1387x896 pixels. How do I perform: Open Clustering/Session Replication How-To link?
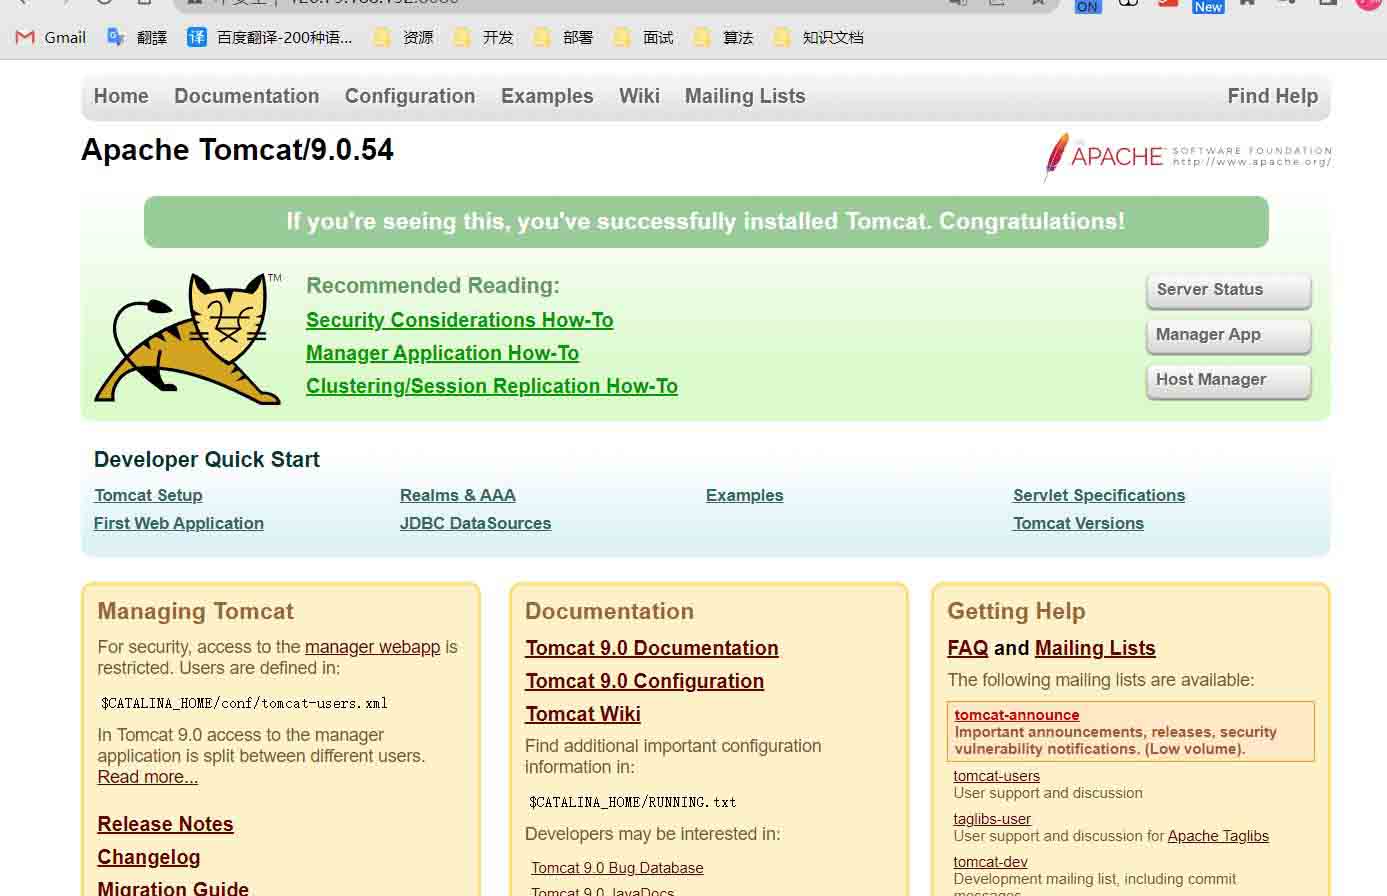click(492, 386)
